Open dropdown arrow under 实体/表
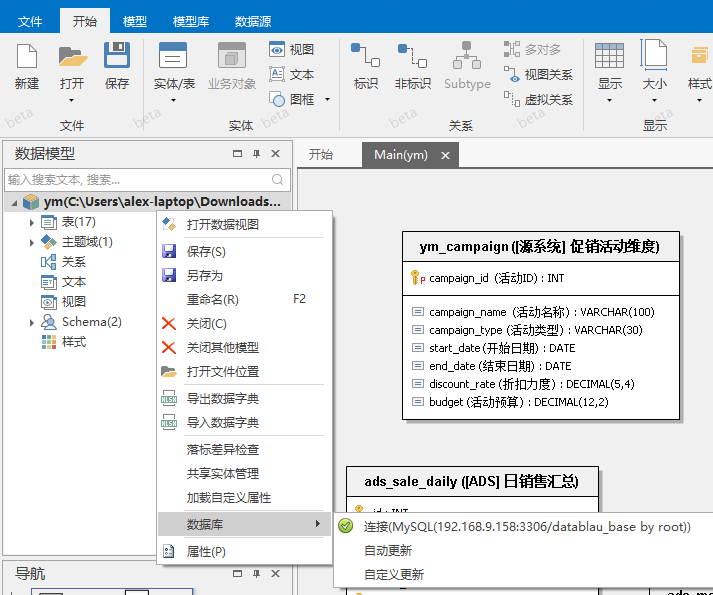Image resolution: width=713 pixels, height=595 pixels. (x=173, y=100)
